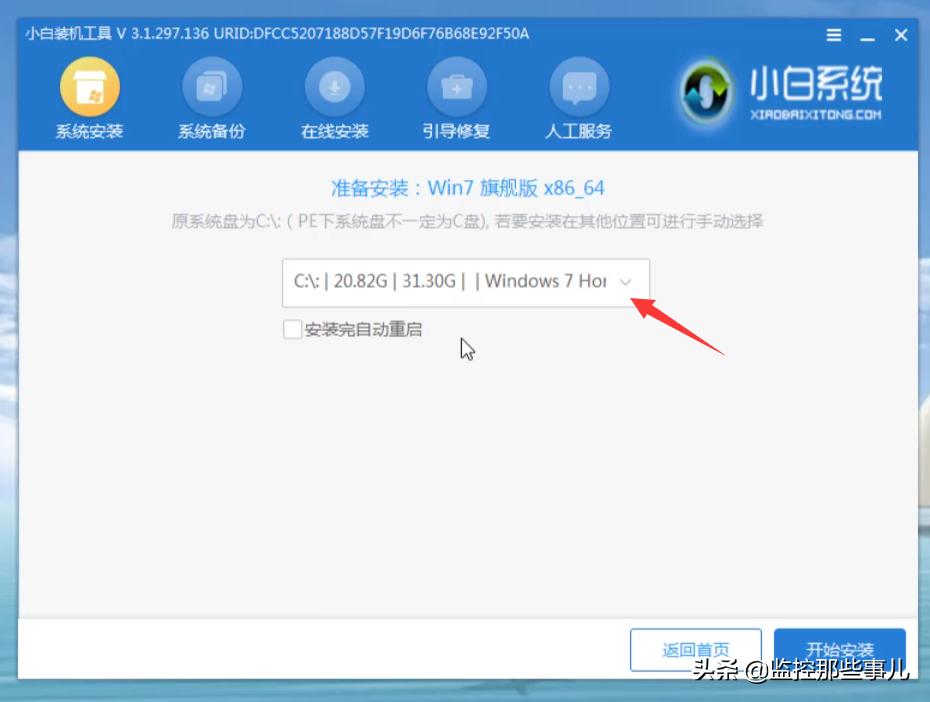The width and height of the screenshot is (930, 702).
Task: Click 返回首页 to return home
Action: pos(696,649)
